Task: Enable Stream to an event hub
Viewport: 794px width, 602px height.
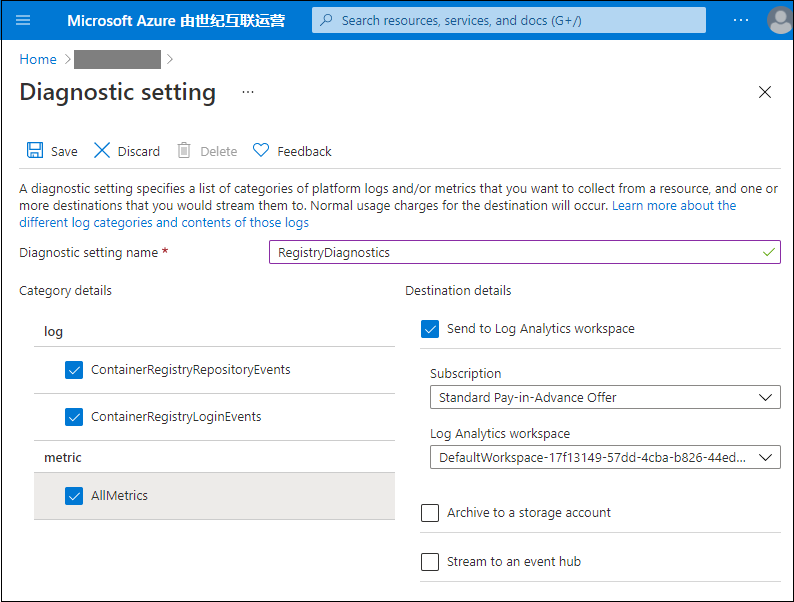Action: point(430,562)
